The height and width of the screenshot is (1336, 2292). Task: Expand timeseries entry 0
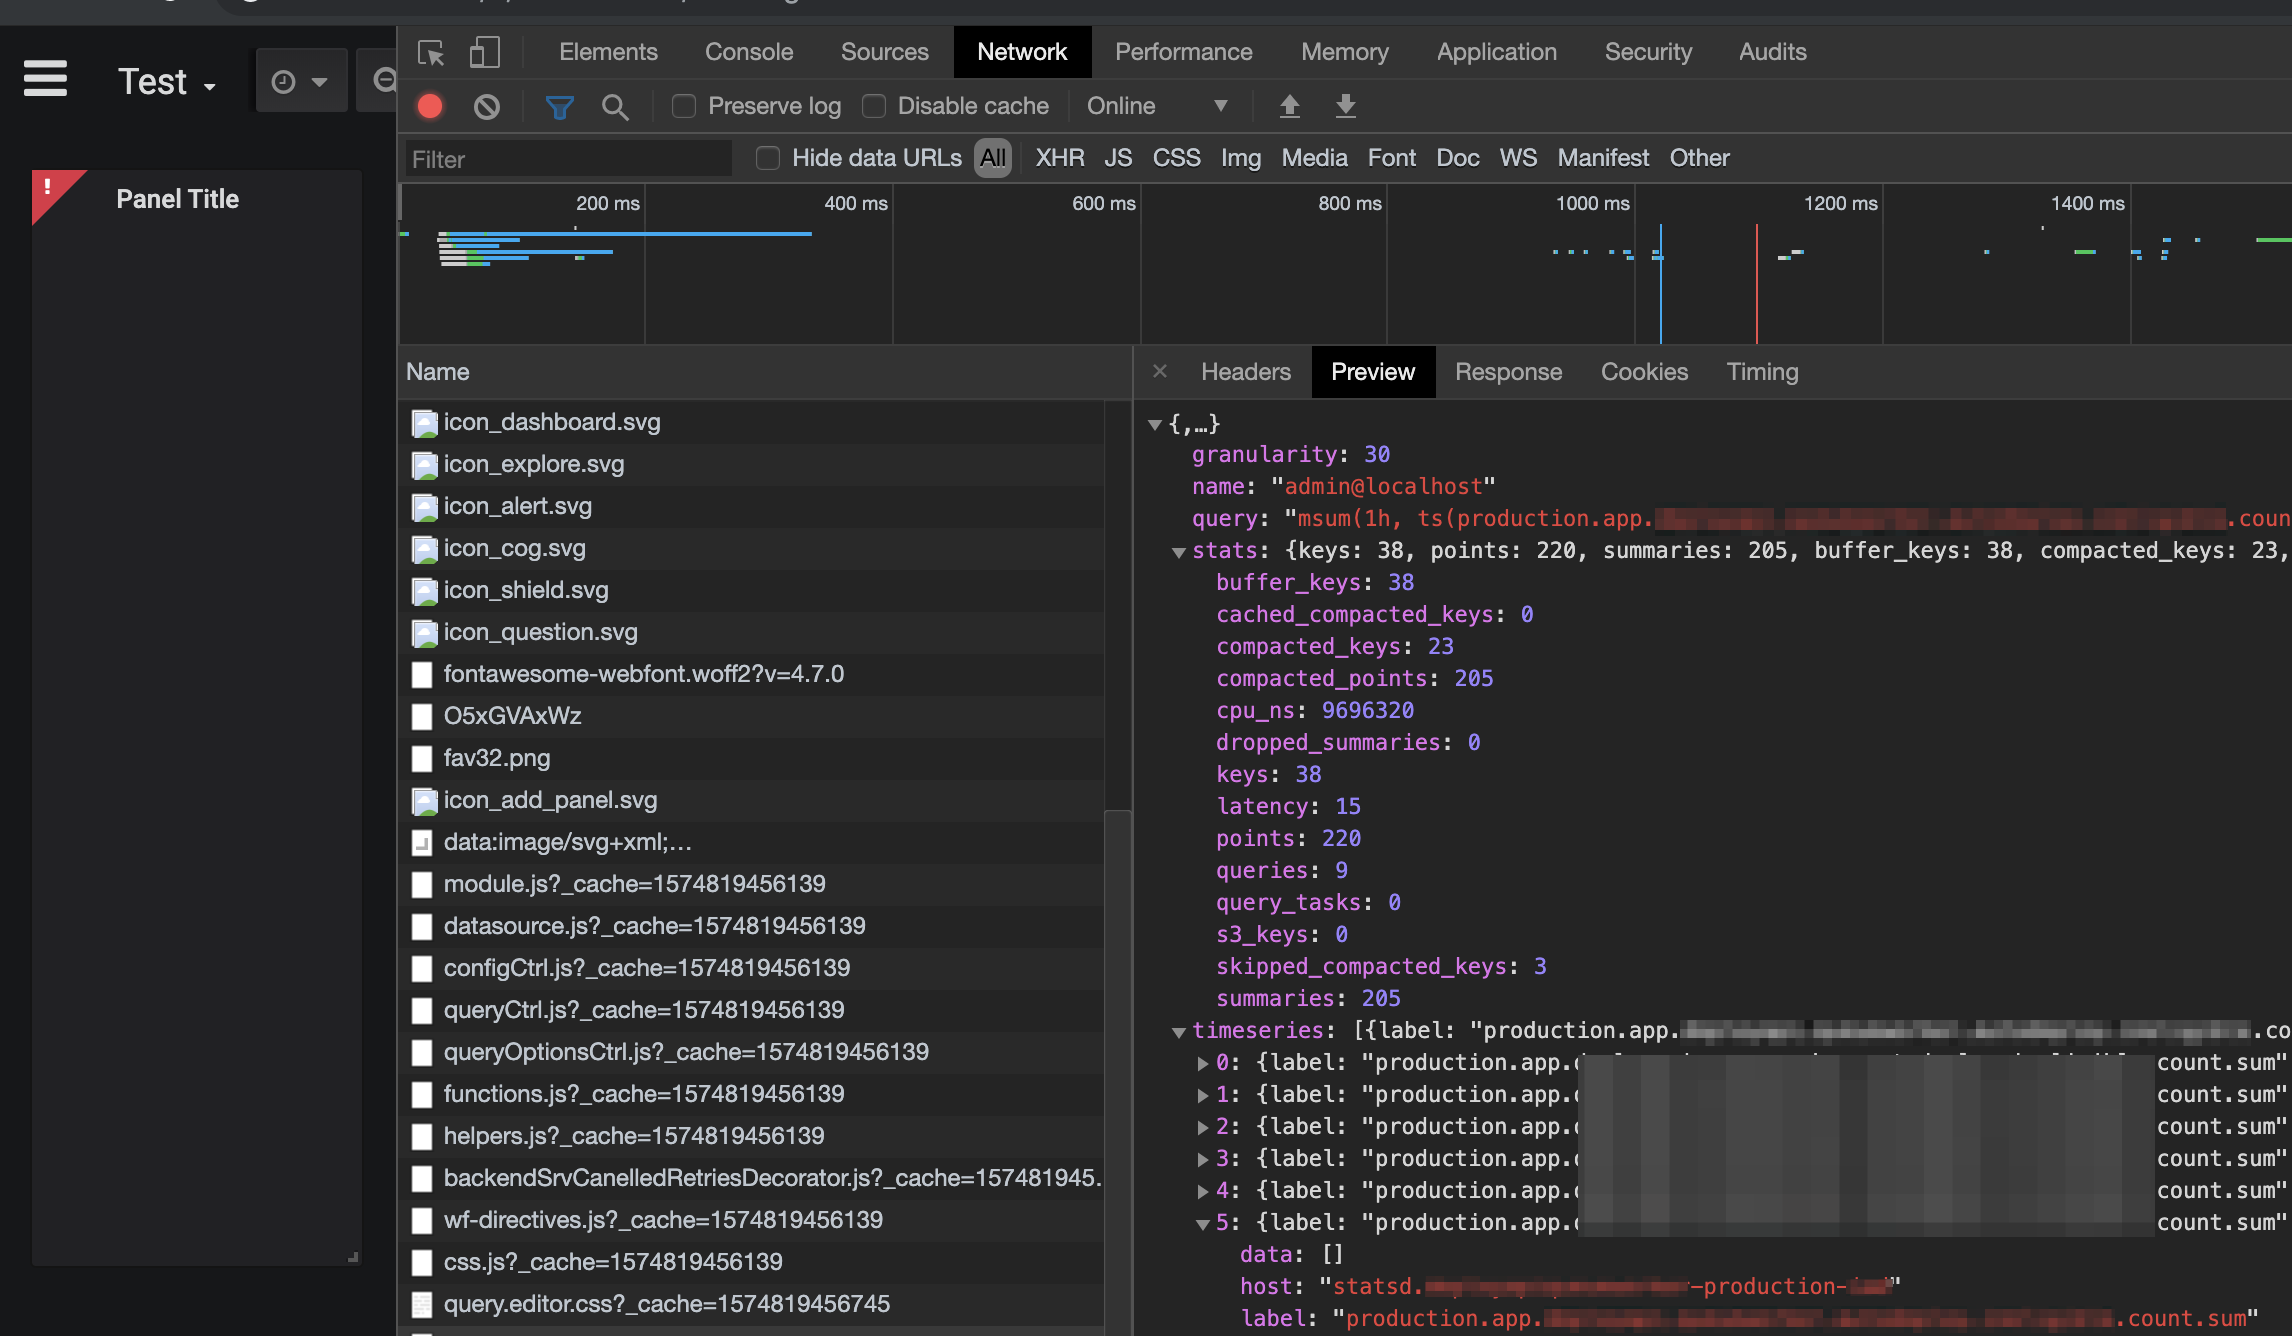coord(1203,1062)
